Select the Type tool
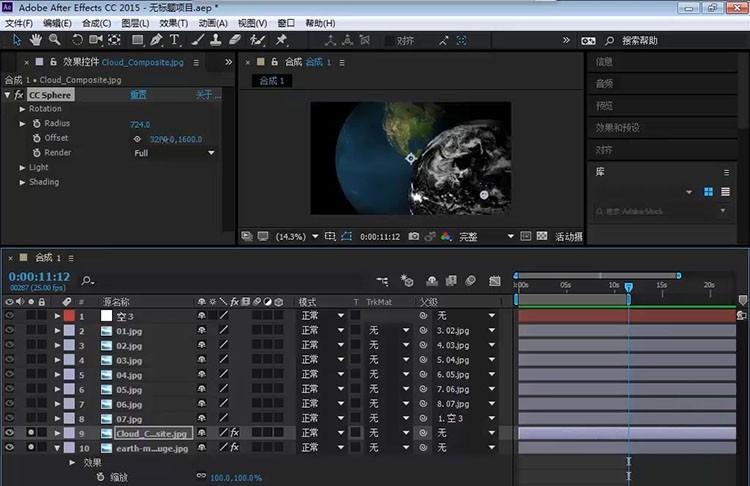Image resolution: width=750 pixels, height=486 pixels. coord(174,40)
